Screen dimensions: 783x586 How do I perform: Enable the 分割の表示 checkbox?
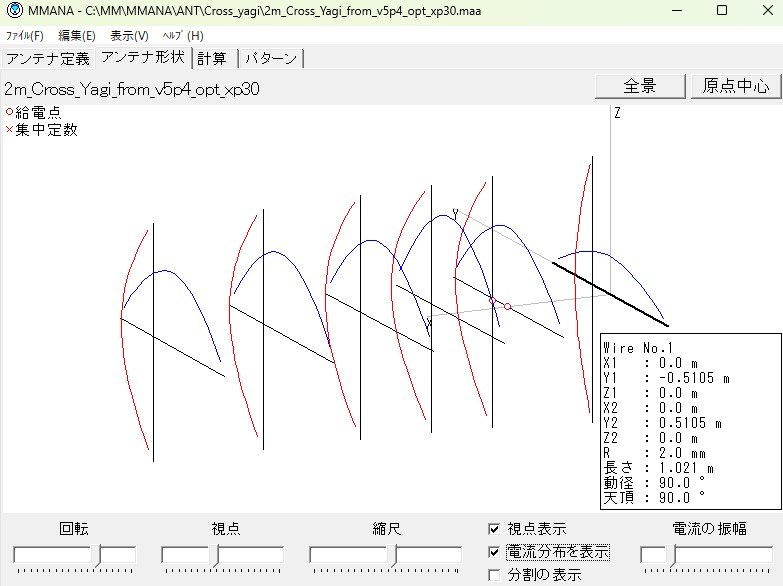coord(494,575)
